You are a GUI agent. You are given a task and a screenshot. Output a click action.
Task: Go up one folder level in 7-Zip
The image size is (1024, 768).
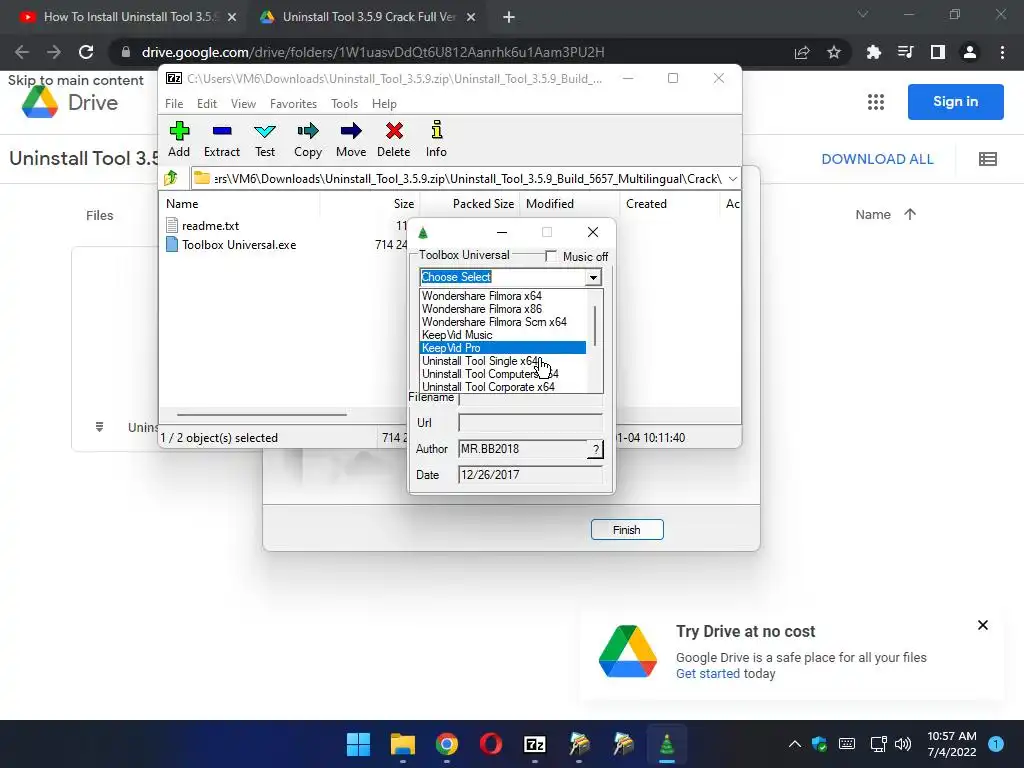pos(171,178)
